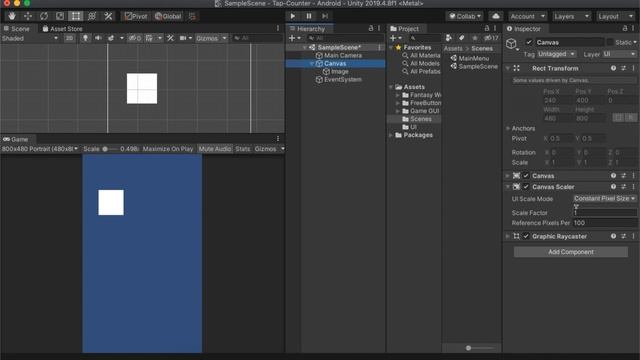Collapse the SampleScene root
The height and width of the screenshot is (360, 640).
pos(304,48)
